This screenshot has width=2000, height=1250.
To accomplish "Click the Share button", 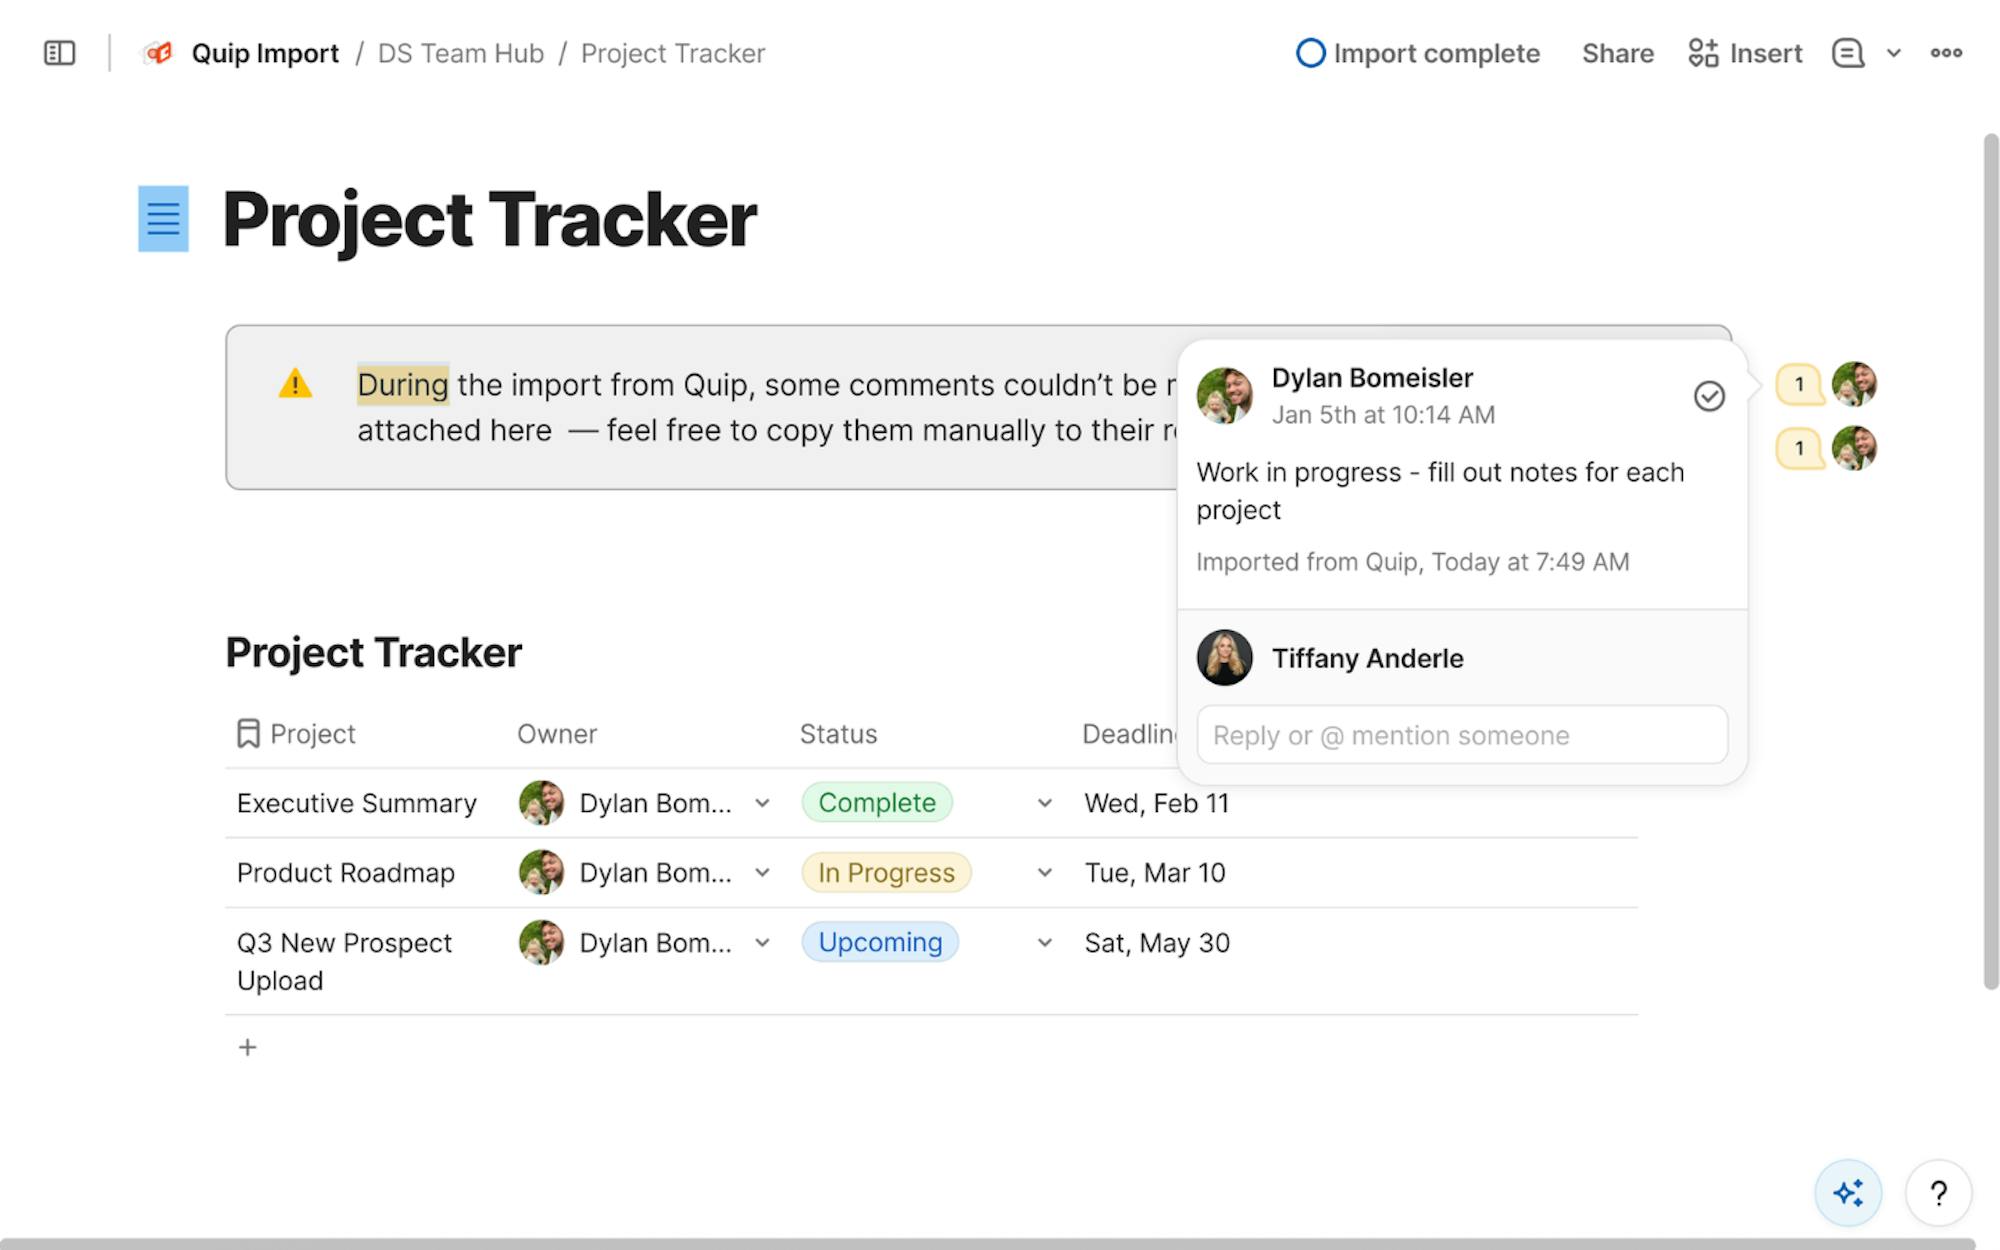I will coord(1617,53).
